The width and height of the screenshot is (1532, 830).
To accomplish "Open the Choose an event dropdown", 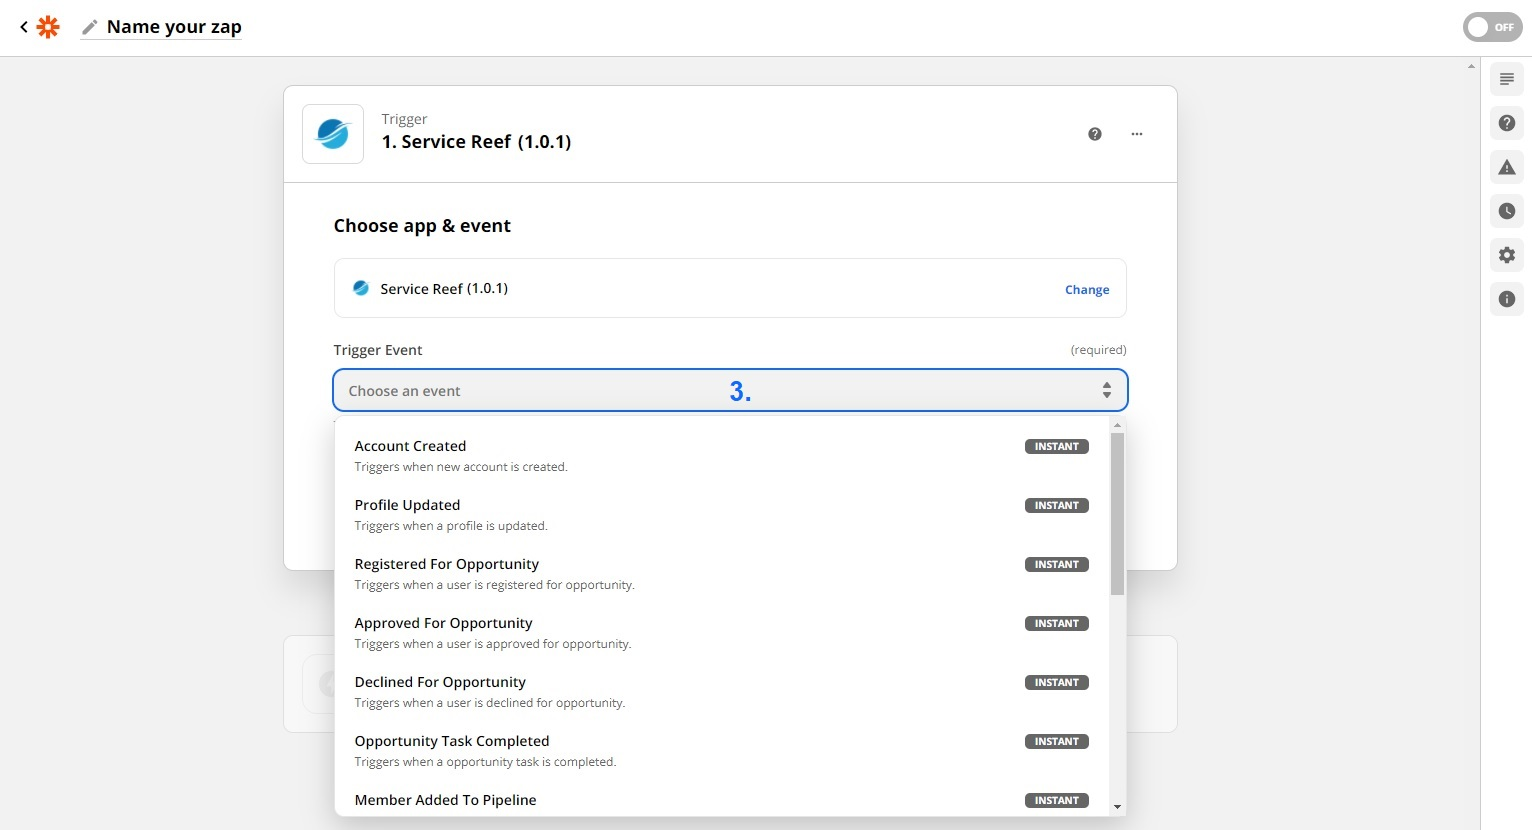I will [x=730, y=391].
